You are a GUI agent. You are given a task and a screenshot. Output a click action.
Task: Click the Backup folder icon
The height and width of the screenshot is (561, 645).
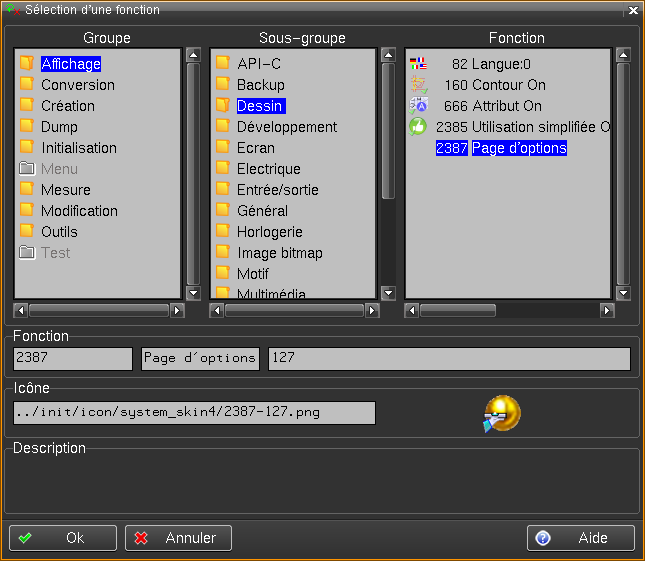pyautogui.click(x=223, y=84)
